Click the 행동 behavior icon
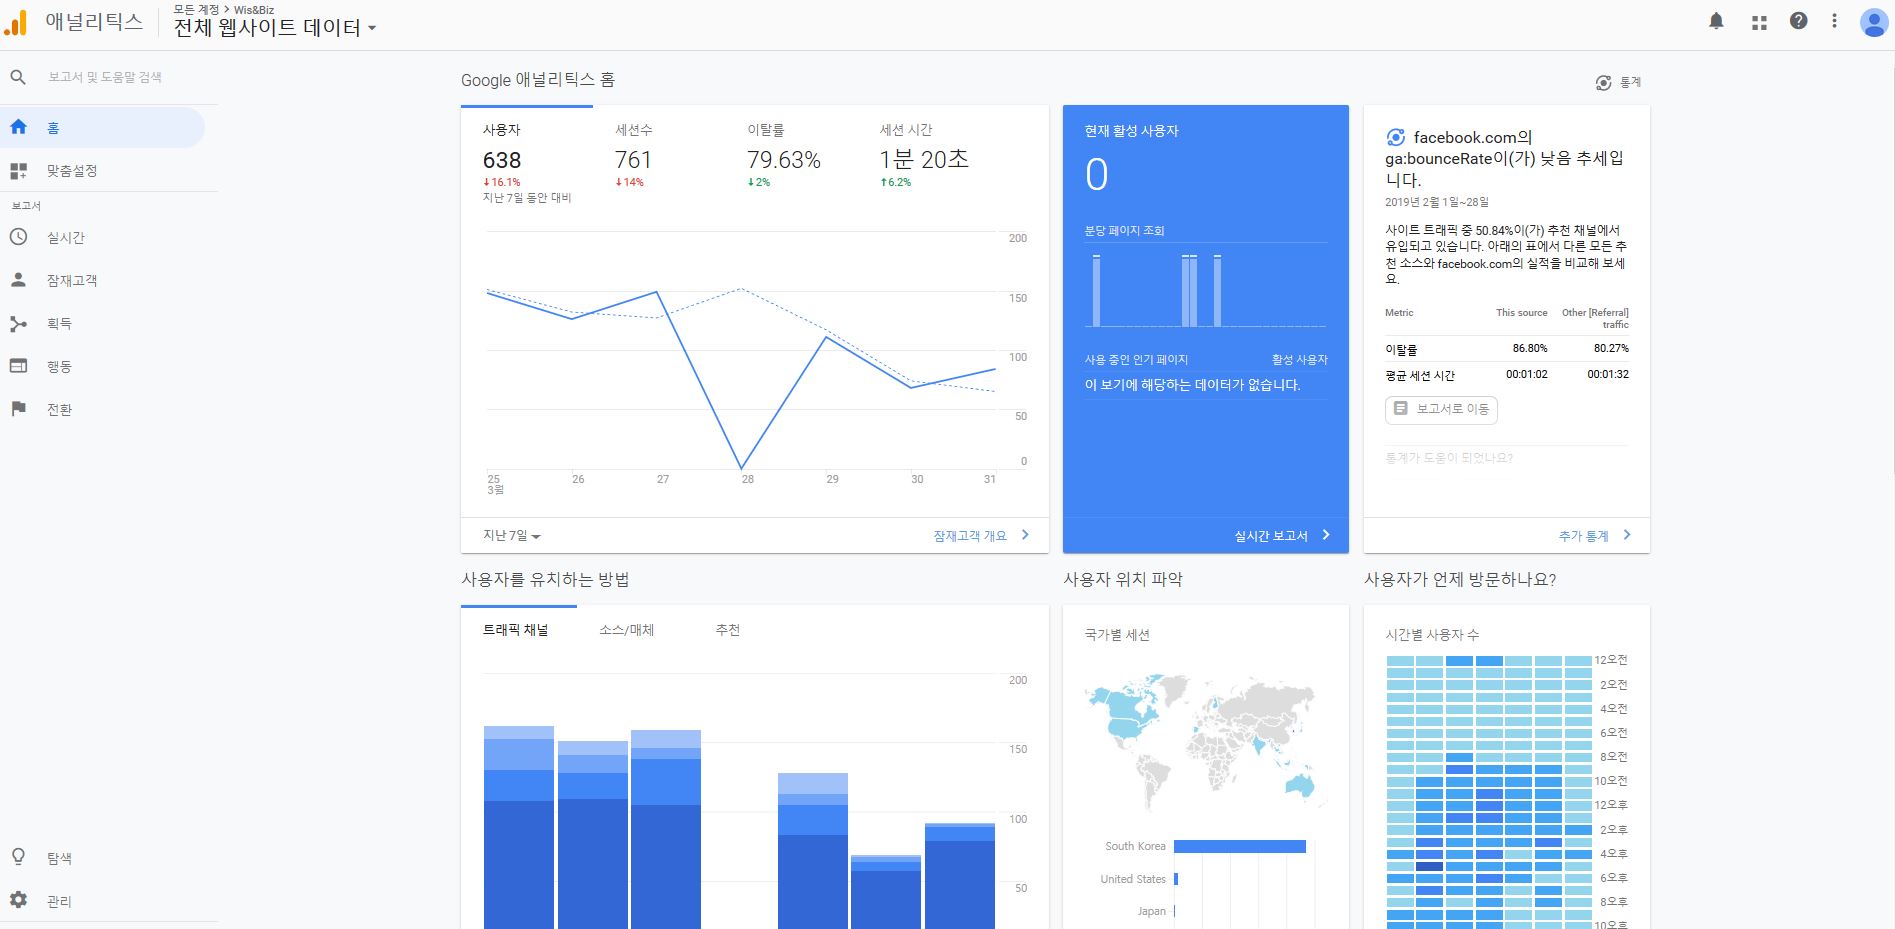Viewport: 1895px width, 929px height. coord(18,366)
